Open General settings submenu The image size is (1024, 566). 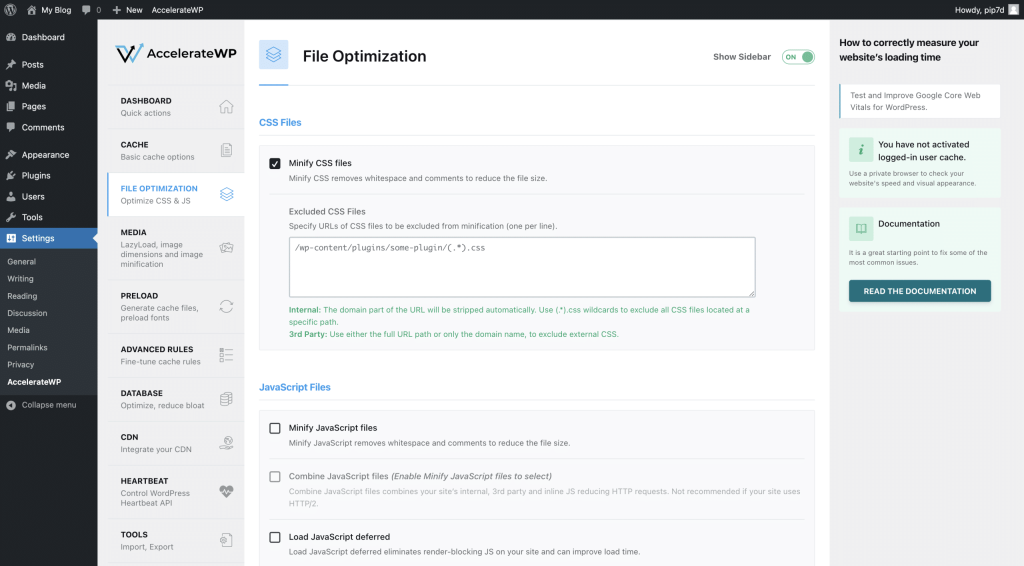(x=22, y=262)
